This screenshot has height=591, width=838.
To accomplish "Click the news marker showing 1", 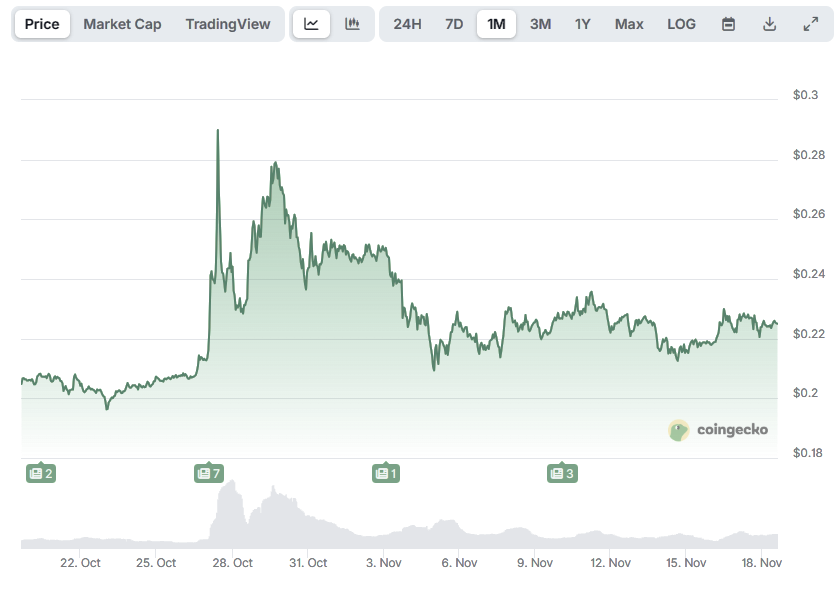I will click(385, 473).
